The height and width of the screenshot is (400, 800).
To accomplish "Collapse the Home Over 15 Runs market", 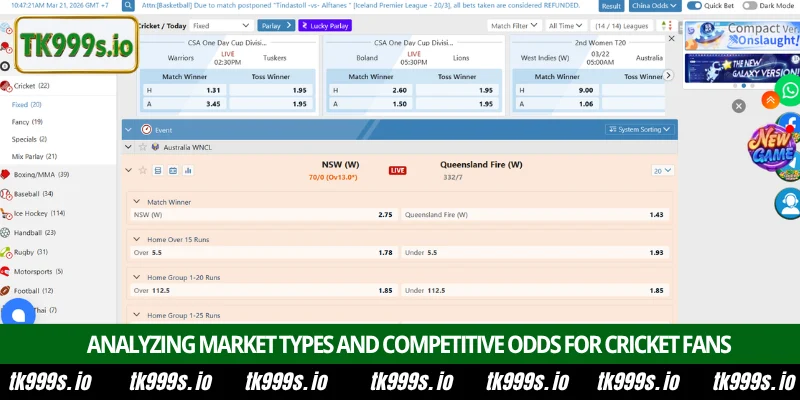I will (x=136, y=239).
